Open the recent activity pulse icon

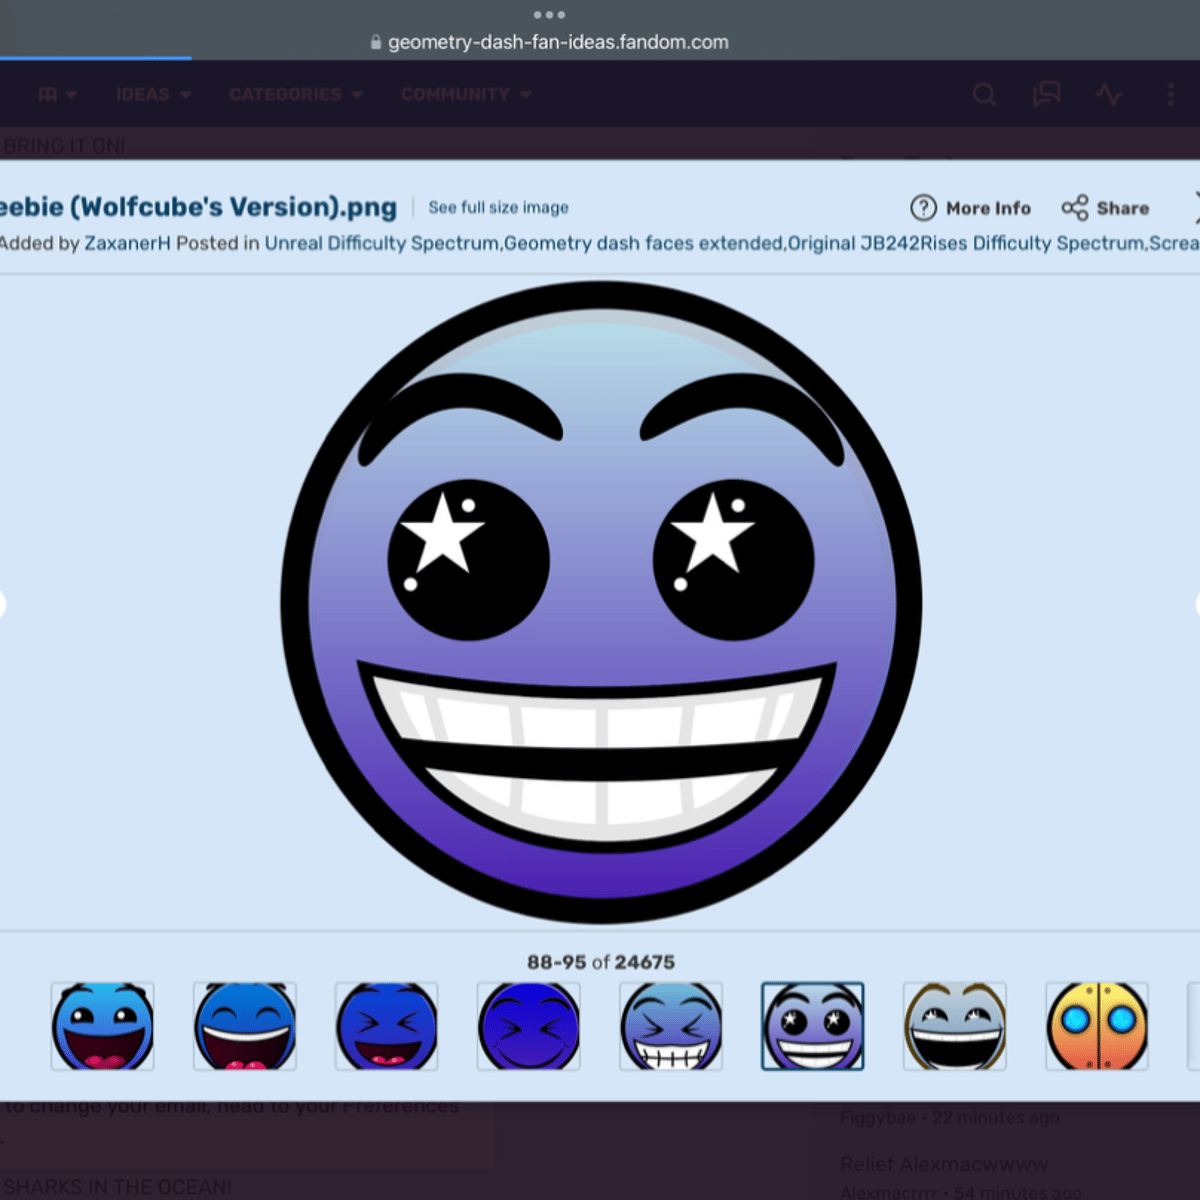[1108, 95]
